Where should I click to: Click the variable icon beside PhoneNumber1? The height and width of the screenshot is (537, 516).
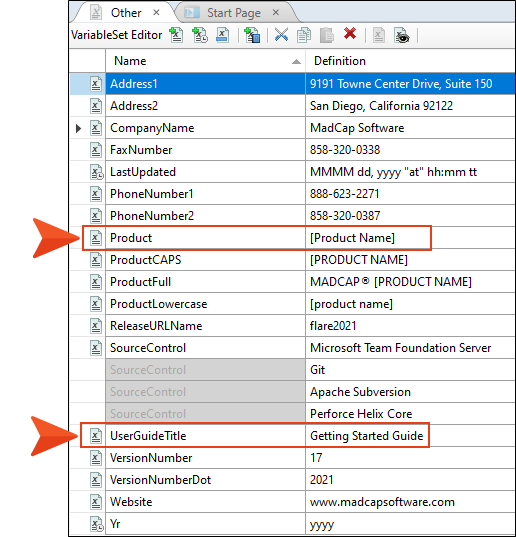click(x=96, y=194)
